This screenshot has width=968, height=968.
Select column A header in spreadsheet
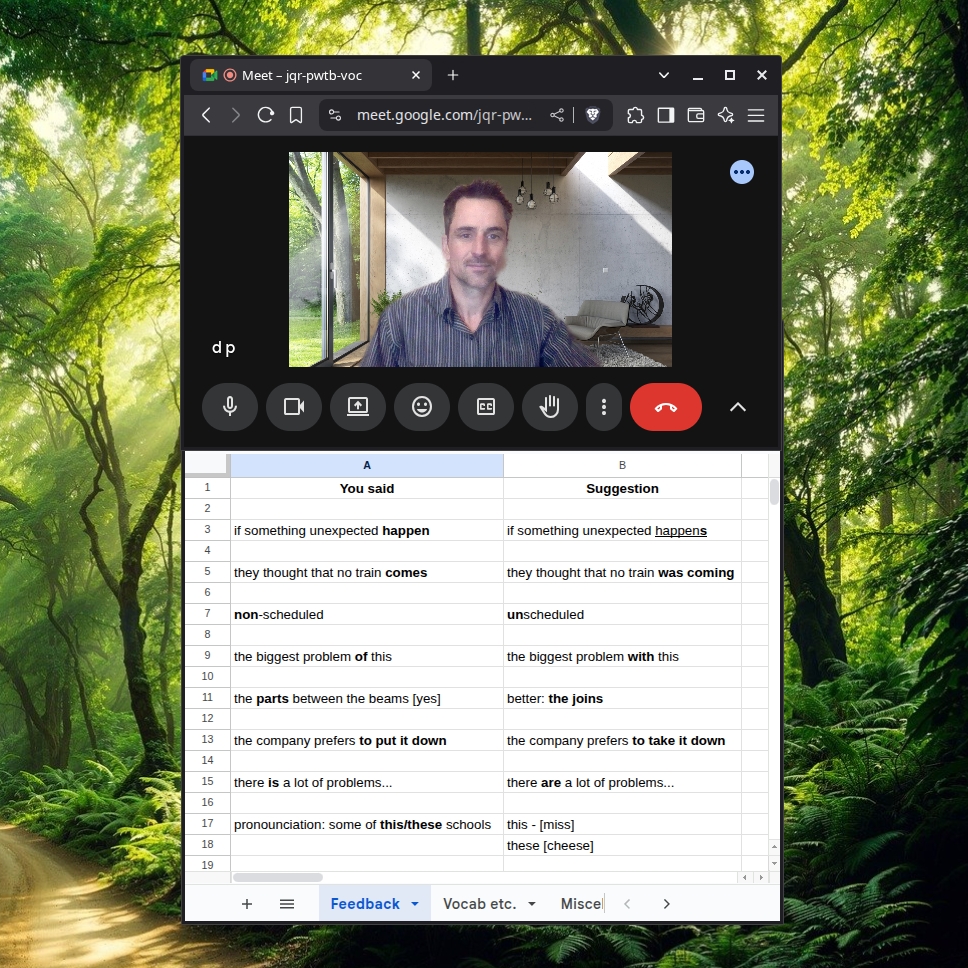click(367, 465)
